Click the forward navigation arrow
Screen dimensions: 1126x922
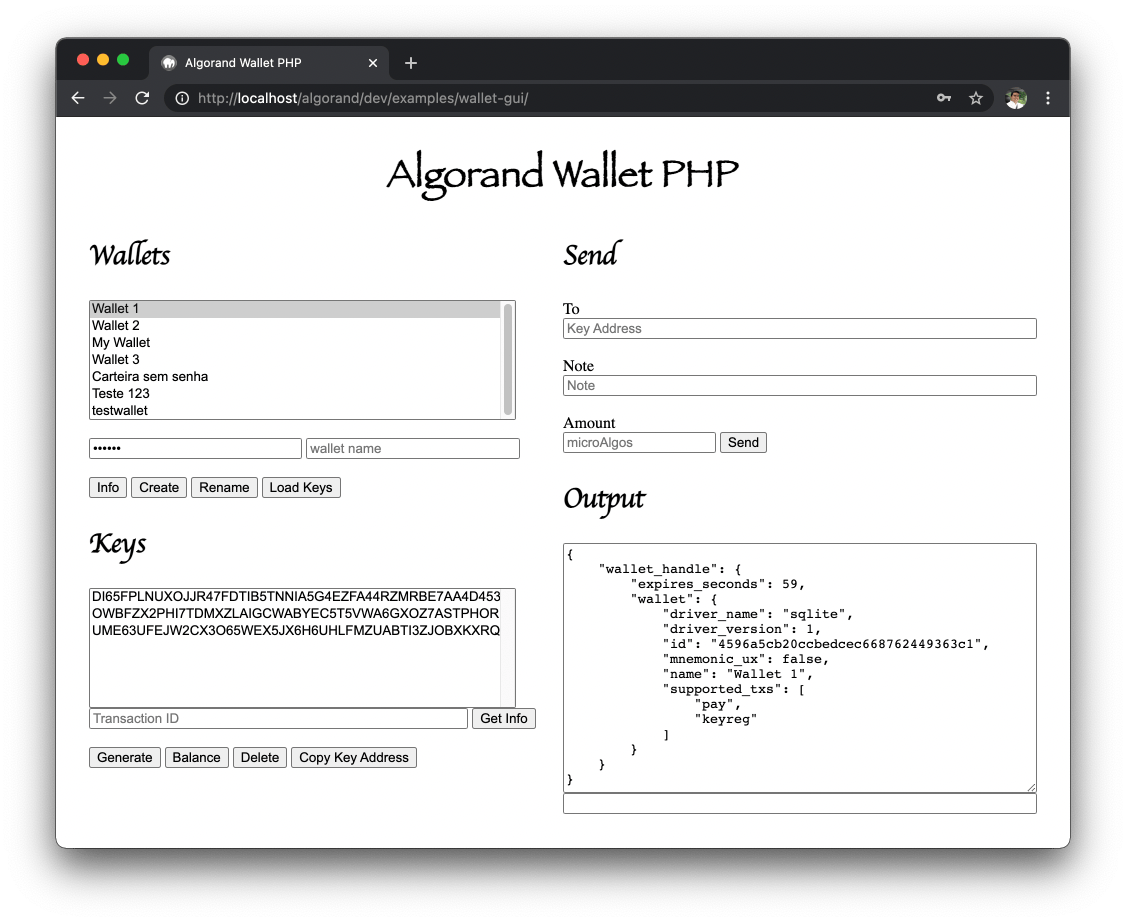[110, 98]
